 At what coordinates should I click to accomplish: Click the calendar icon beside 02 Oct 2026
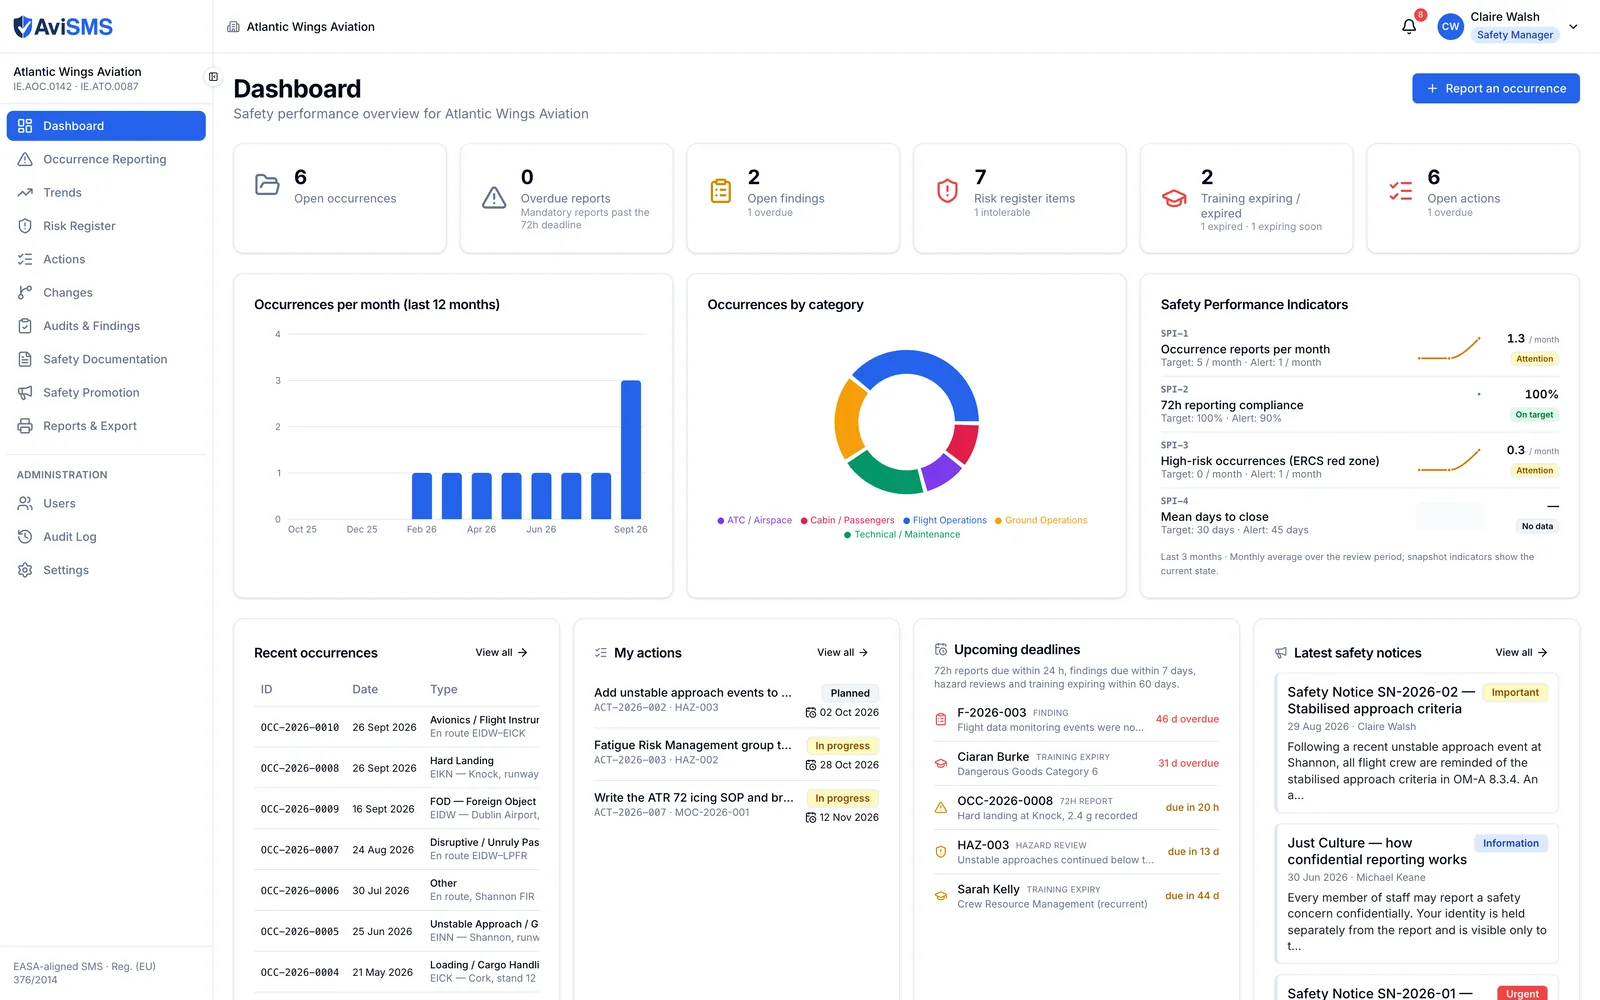pyautogui.click(x=811, y=713)
